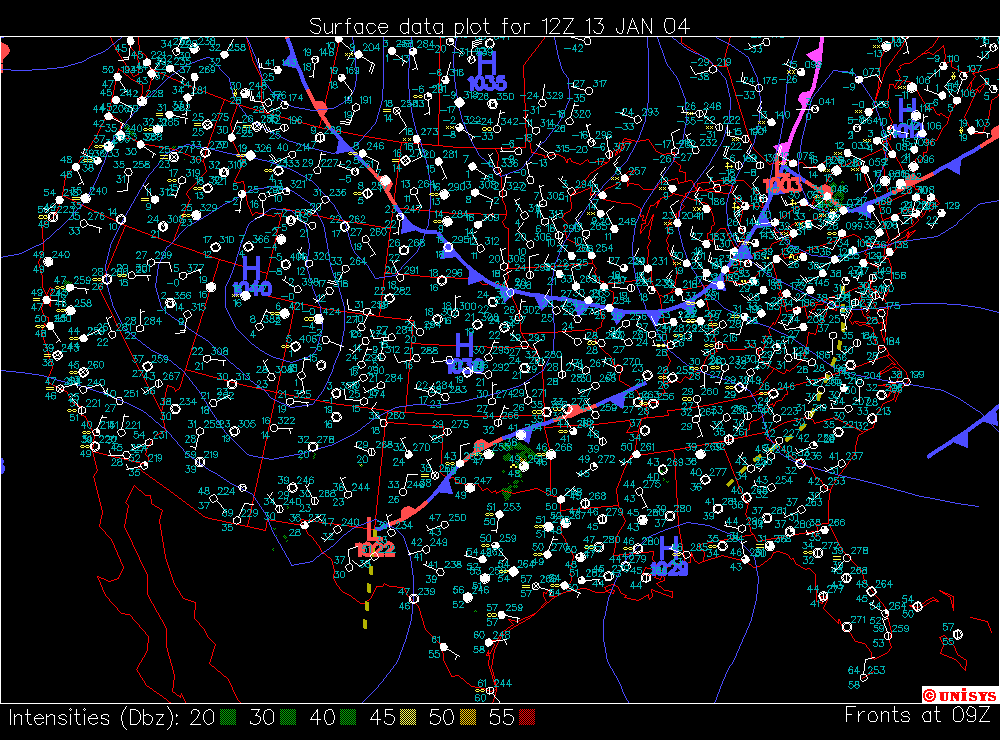The image size is (1000, 740).
Task: Click the 1035 pressure value
Action: (x=487, y=83)
